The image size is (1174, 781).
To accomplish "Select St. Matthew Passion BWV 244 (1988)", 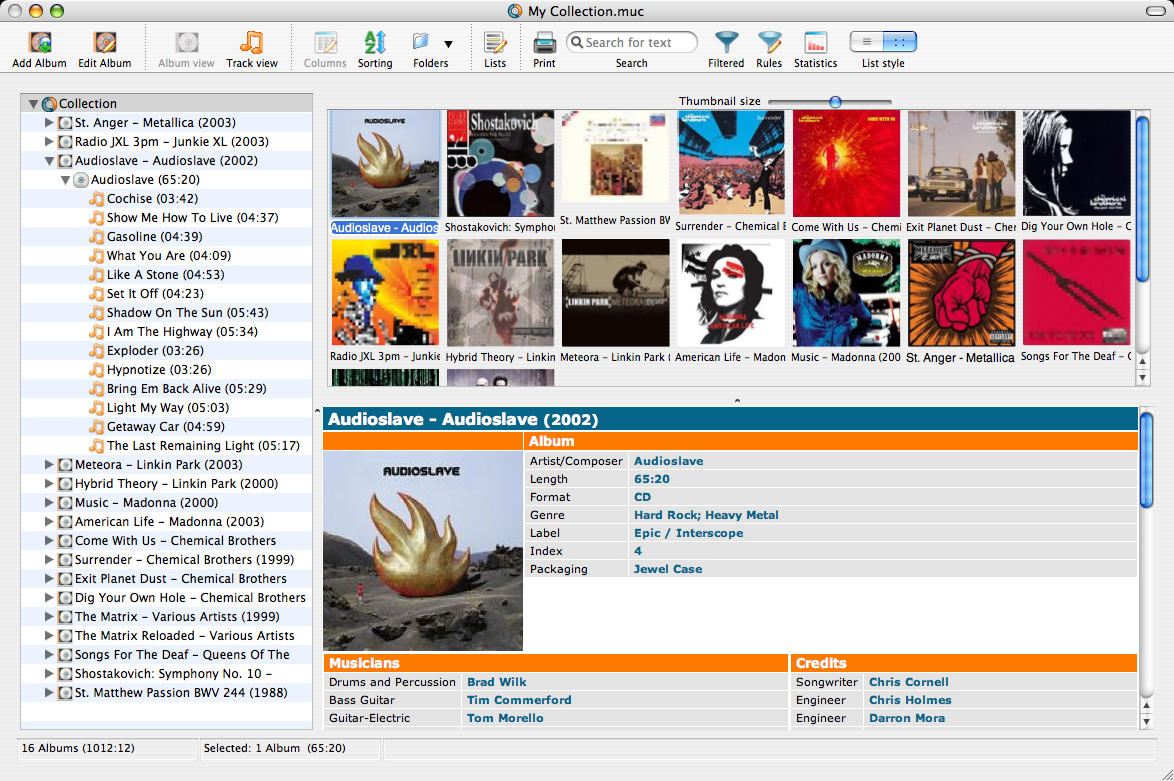I will [180, 693].
